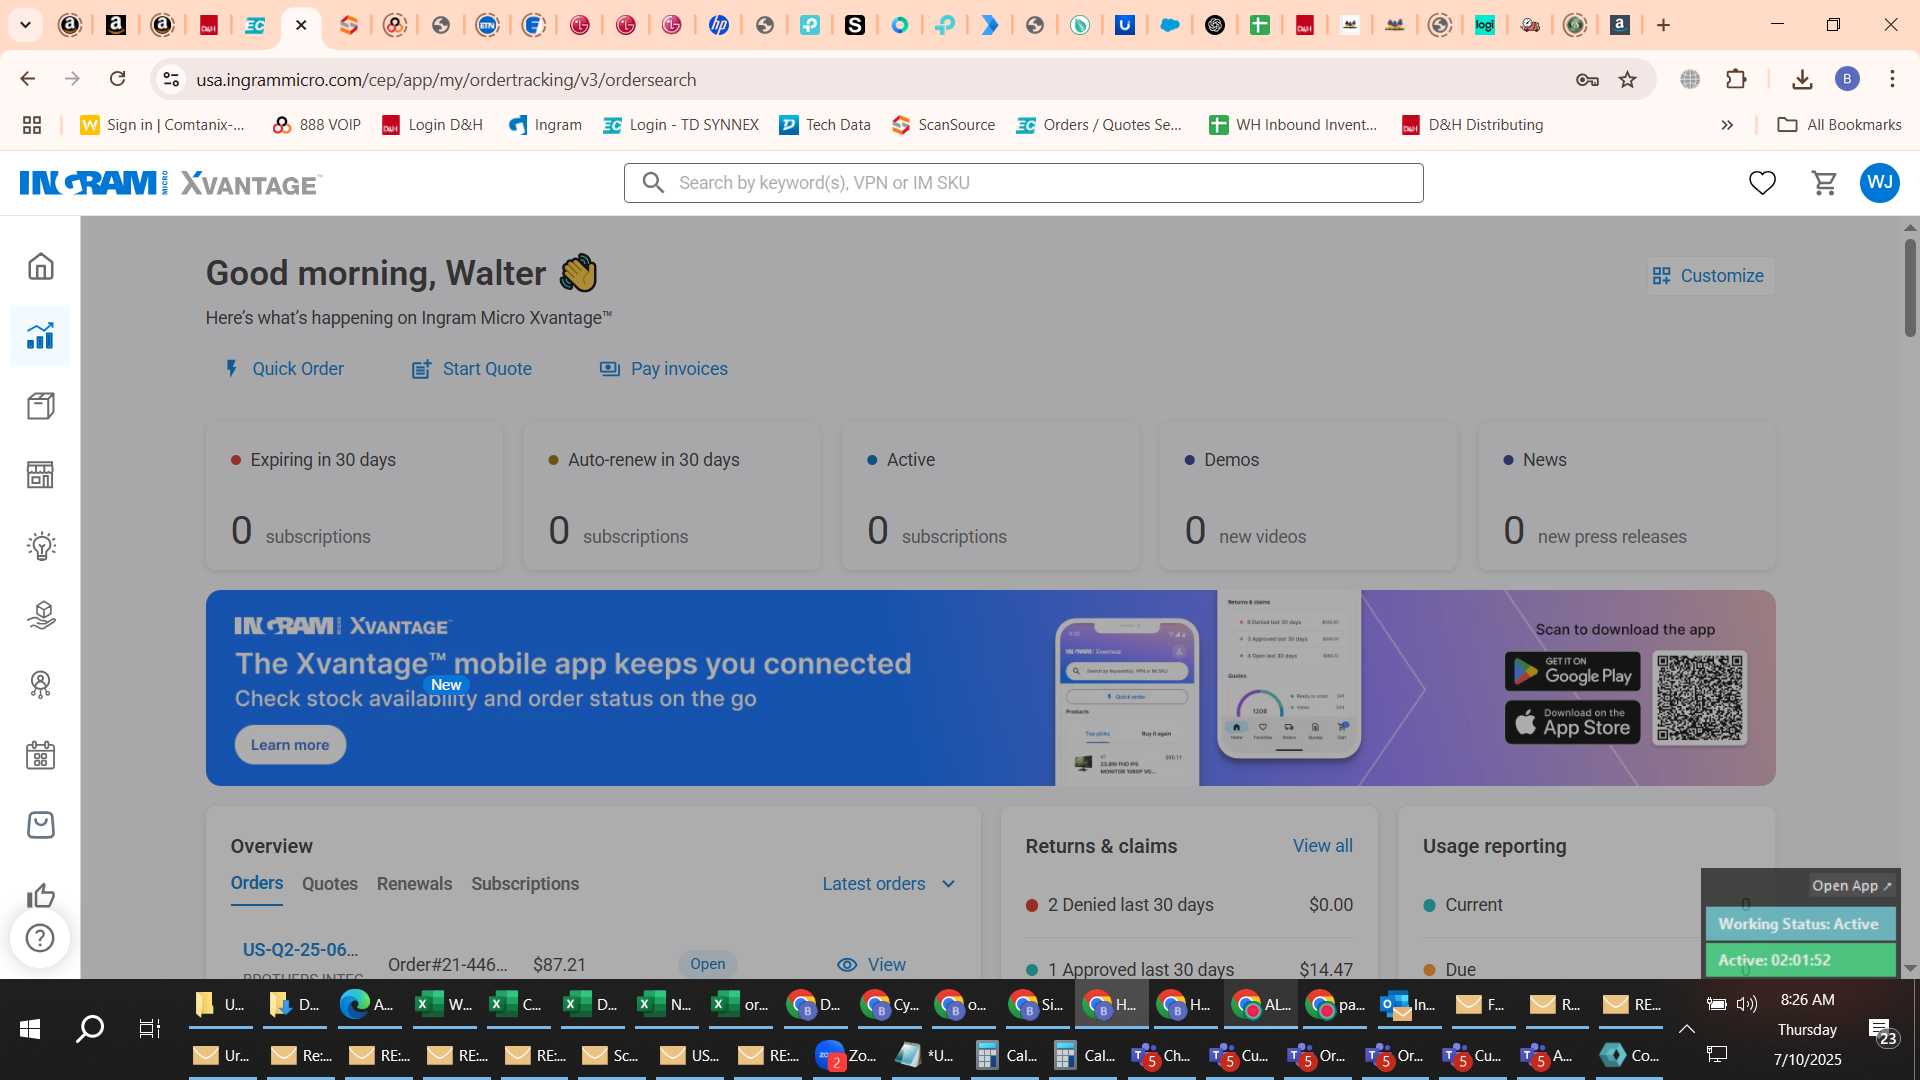Screen dimensions: 1920x1080
Task: Click View all in Returns & claims
Action: [x=1322, y=846]
